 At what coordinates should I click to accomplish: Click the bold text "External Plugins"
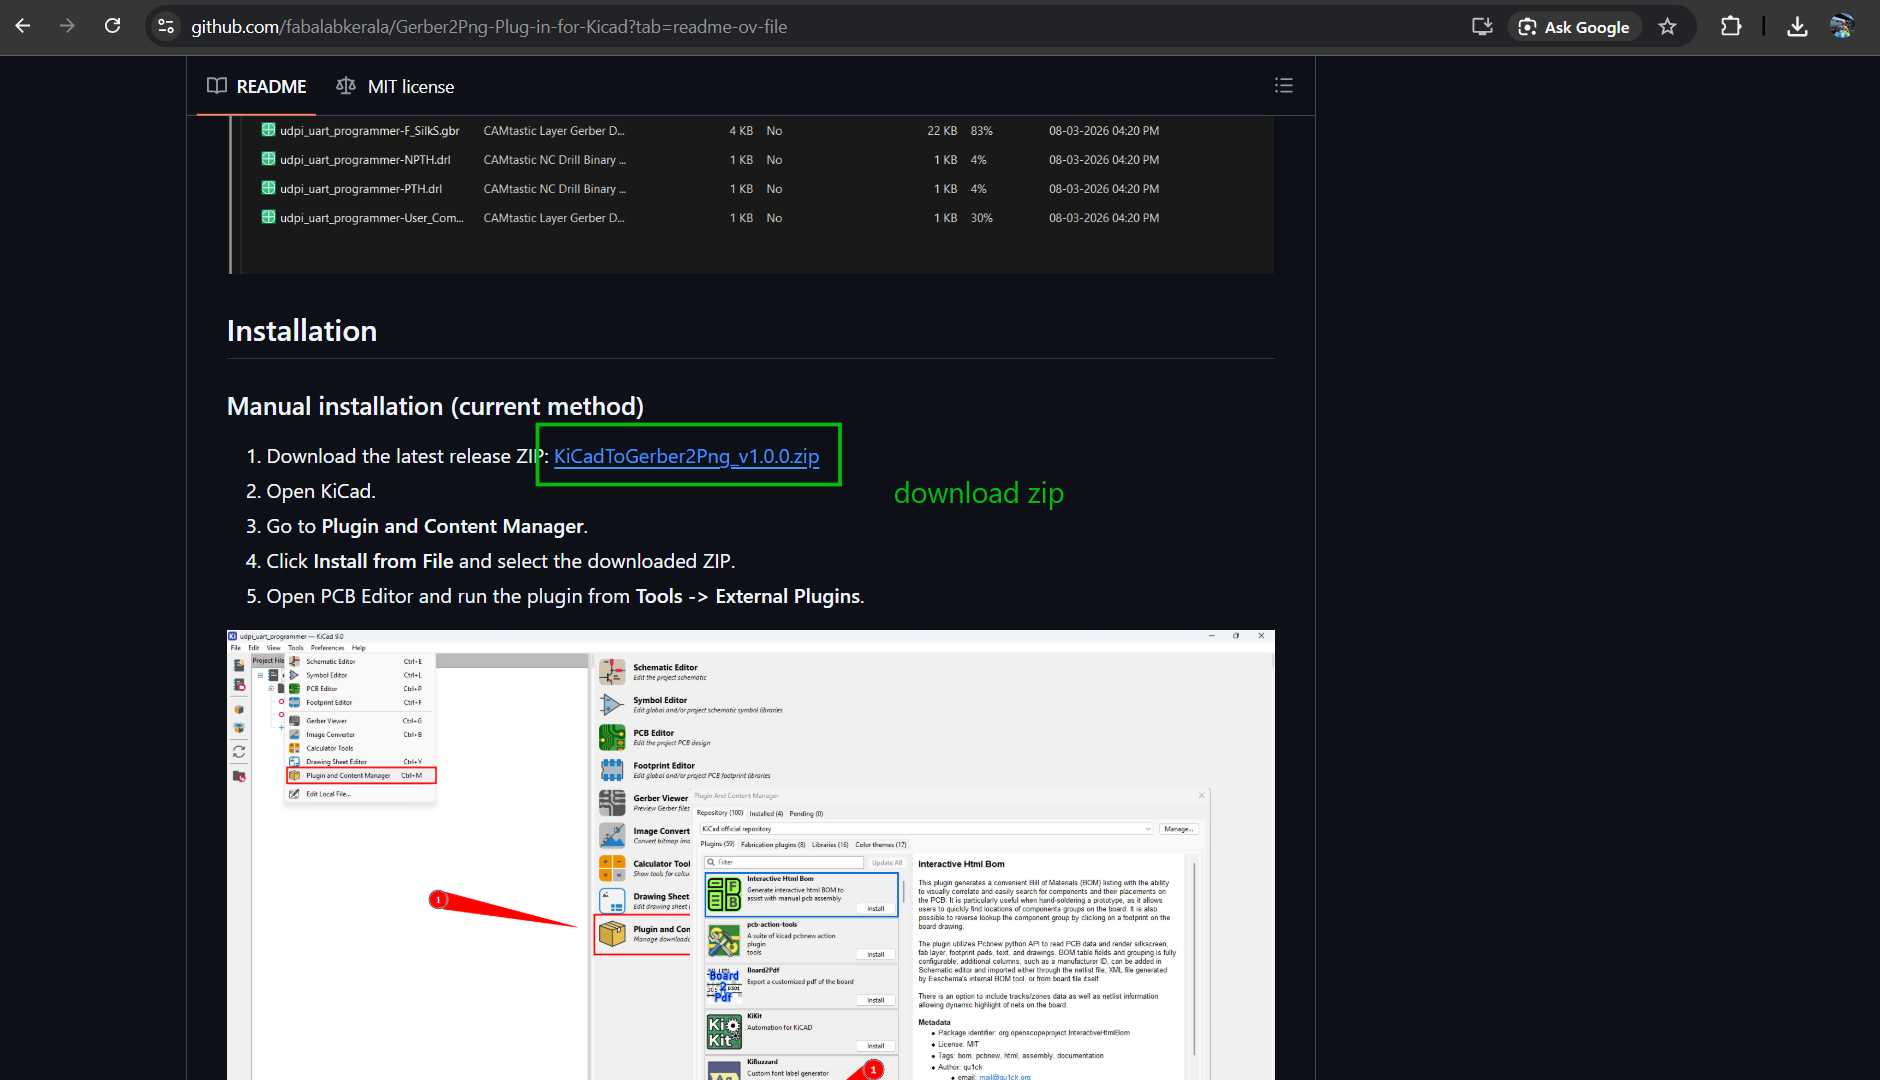788,596
